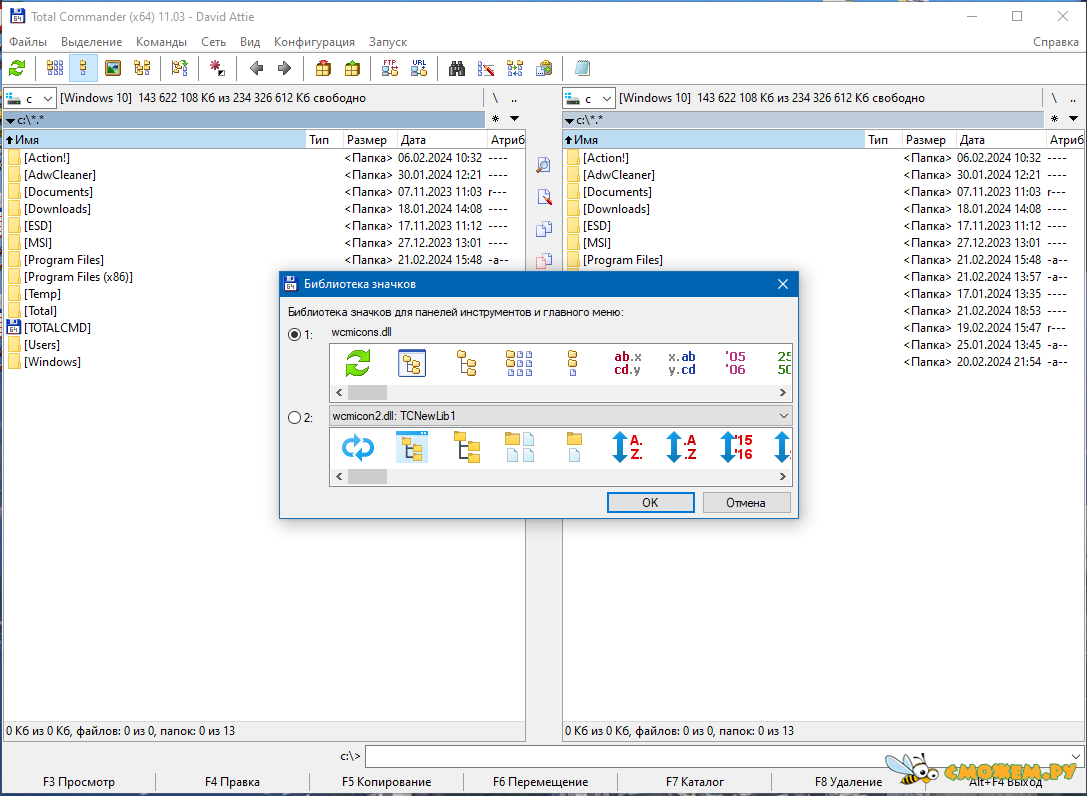
Task: Click library 1 horizontal scrollbar thumb
Action: coord(367,392)
